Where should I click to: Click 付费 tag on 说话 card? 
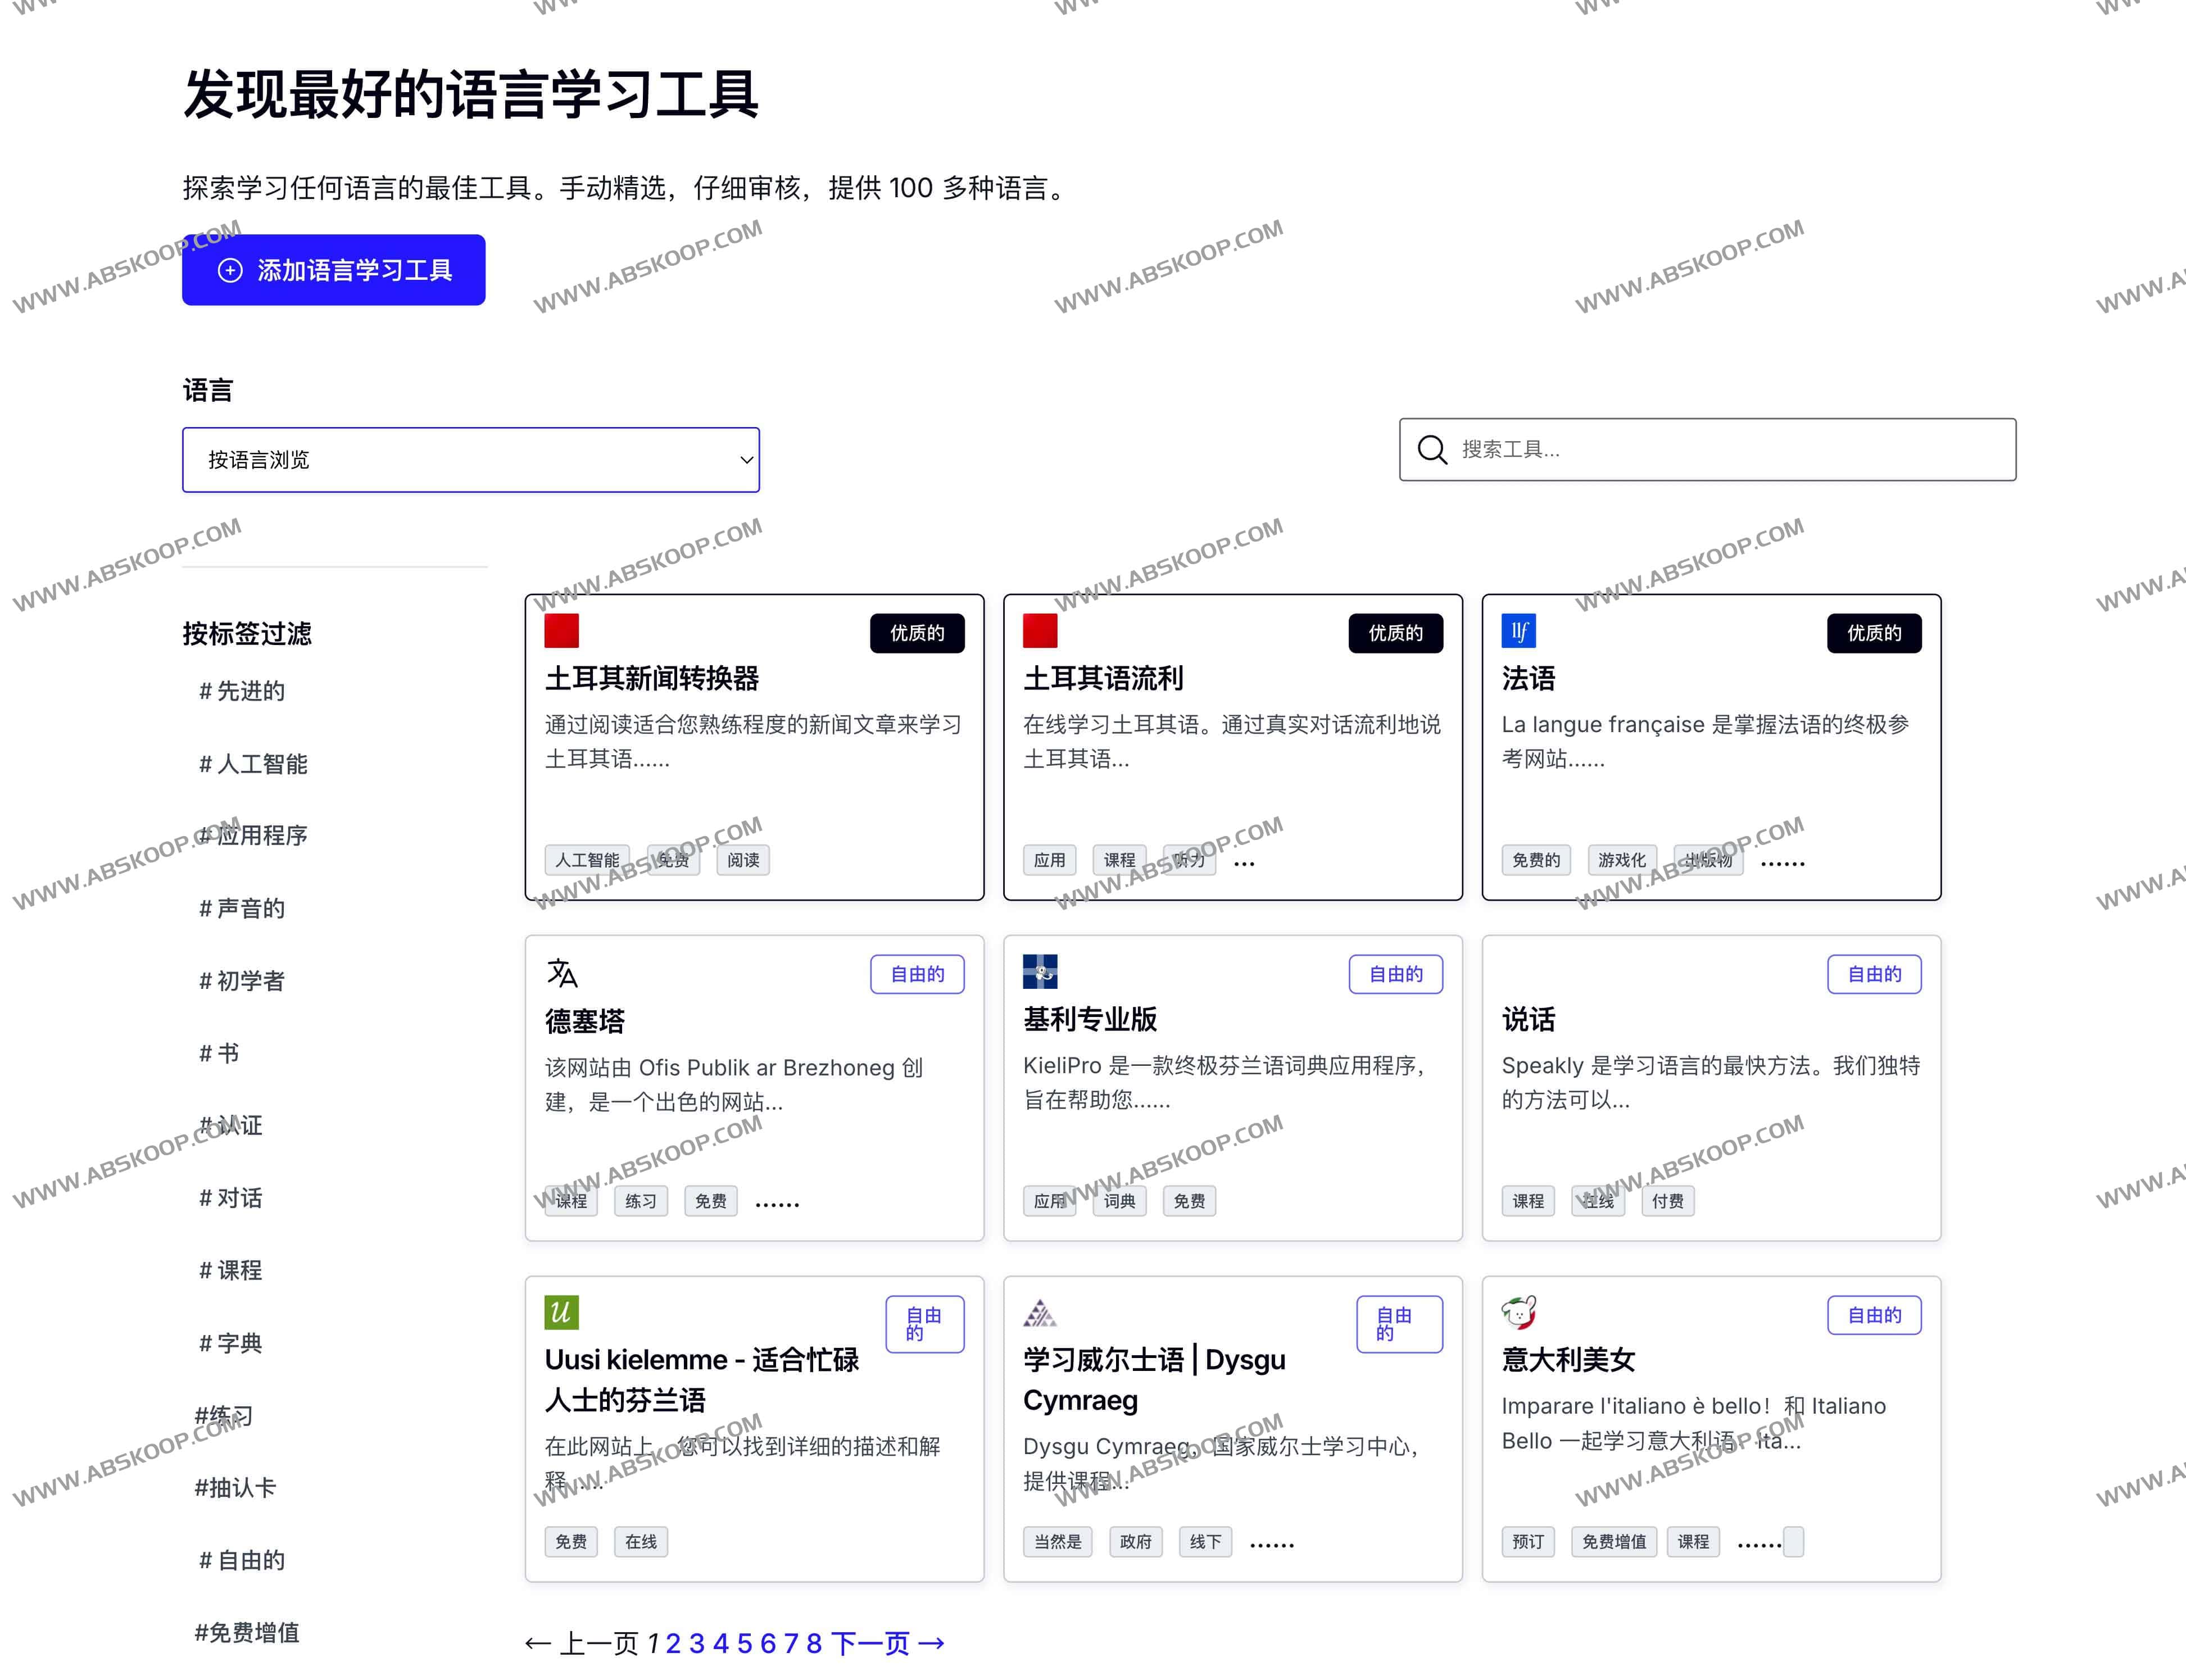point(1667,1201)
